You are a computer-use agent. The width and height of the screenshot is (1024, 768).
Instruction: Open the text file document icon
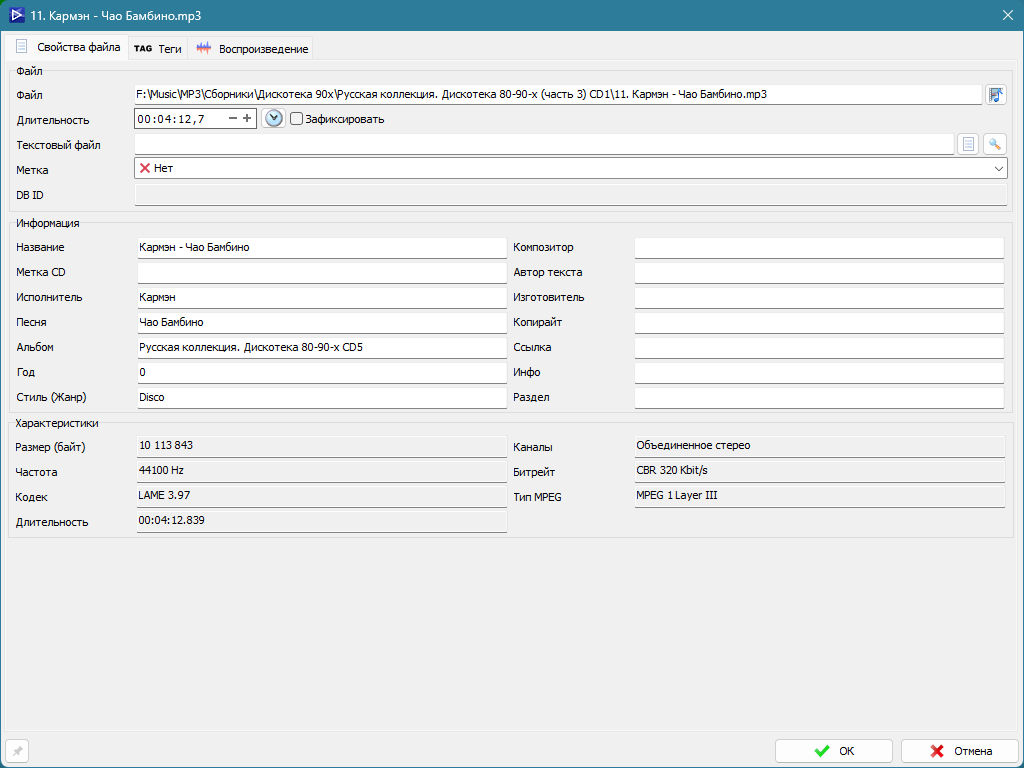(968, 144)
